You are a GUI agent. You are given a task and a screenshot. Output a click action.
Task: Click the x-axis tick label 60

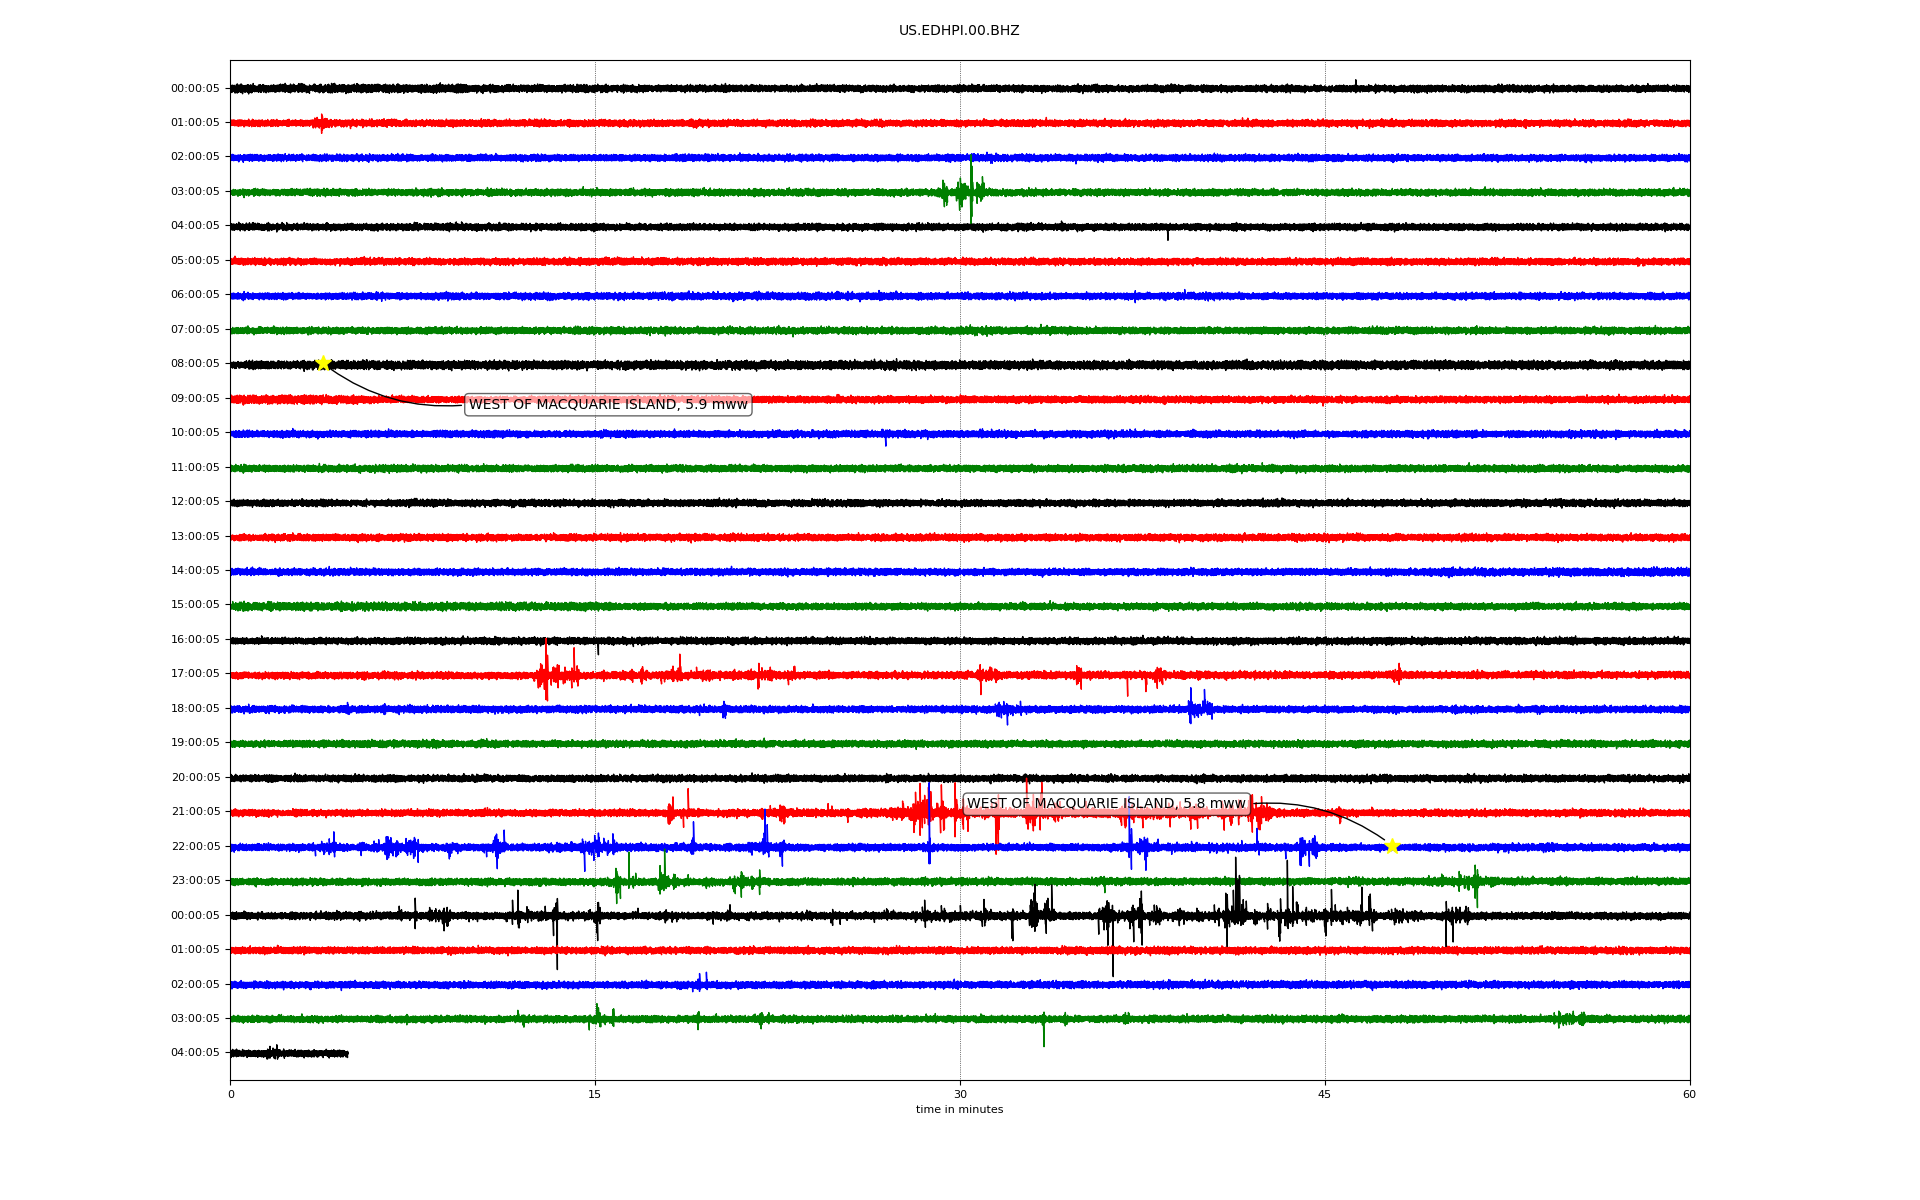pos(1689,1094)
